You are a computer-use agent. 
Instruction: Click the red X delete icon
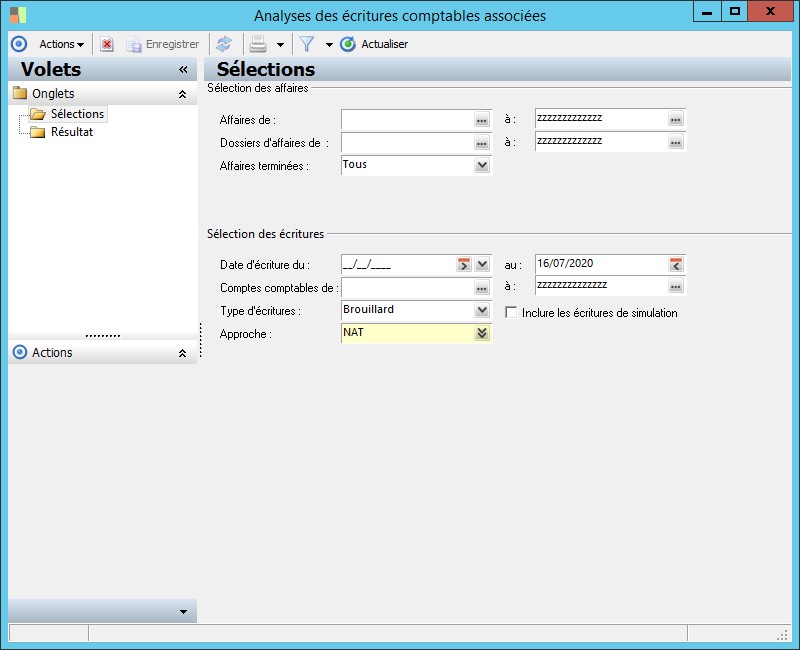click(107, 44)
